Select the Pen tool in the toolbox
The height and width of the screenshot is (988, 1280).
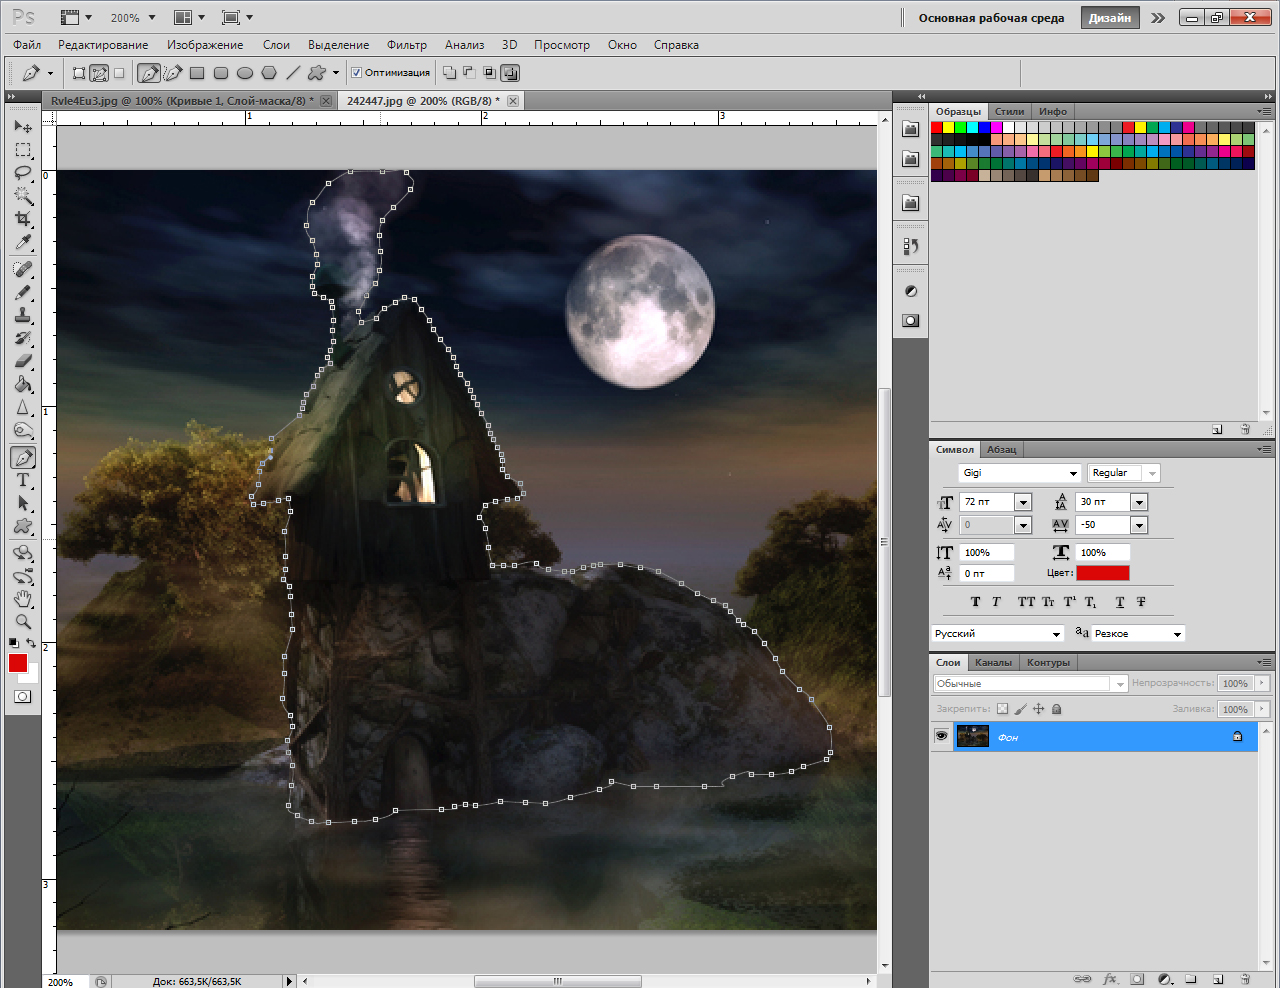(23, 457)
